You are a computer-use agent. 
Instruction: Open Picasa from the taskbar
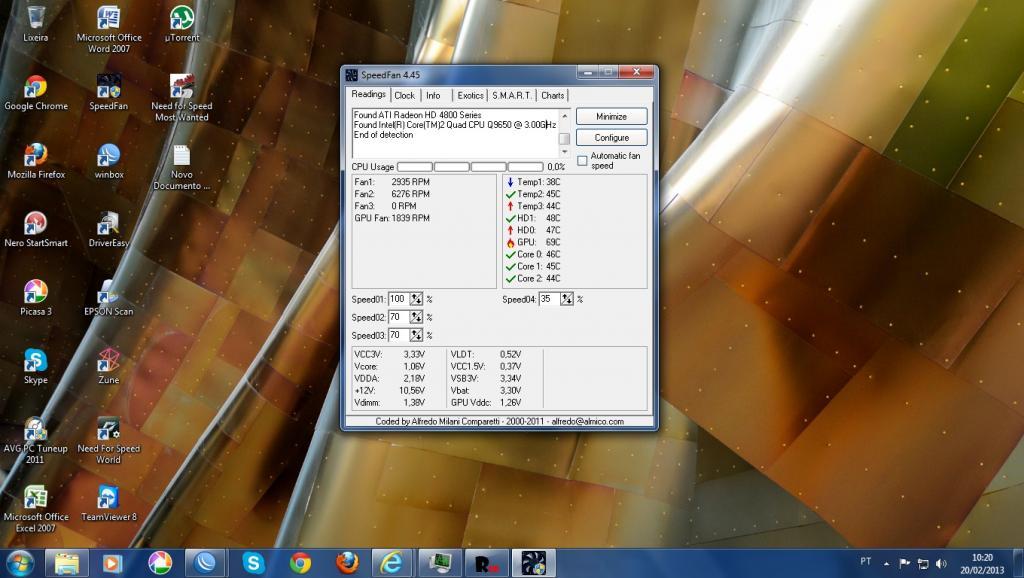point(160,563)
